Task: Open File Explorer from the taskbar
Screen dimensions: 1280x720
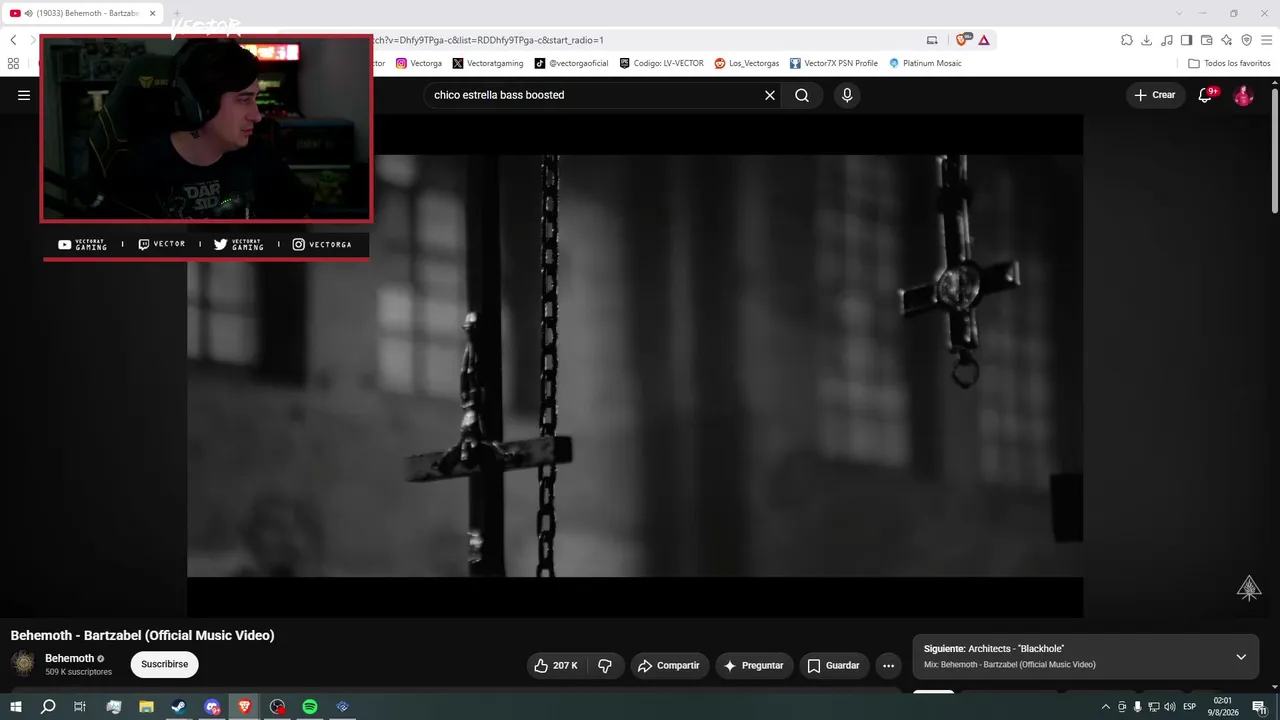Action: click(146, 707)
